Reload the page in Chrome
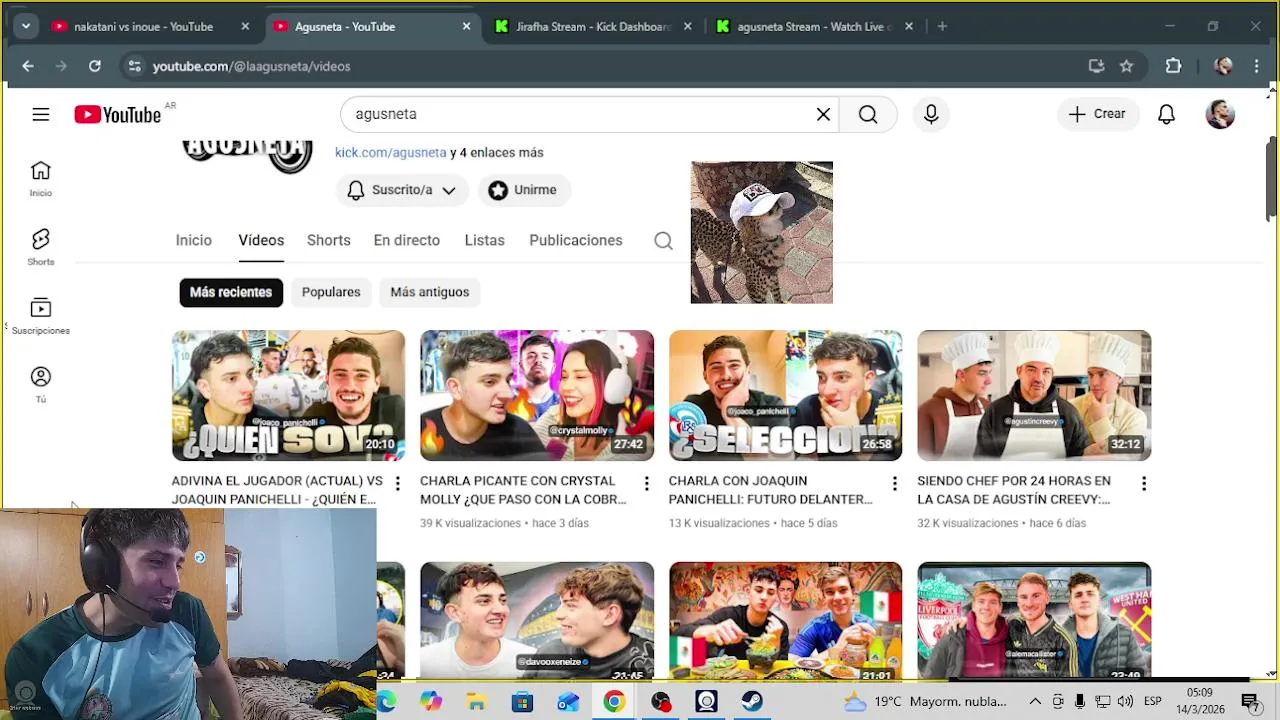Viewport: 1280px width, 720px height. [x=94, y=66]
